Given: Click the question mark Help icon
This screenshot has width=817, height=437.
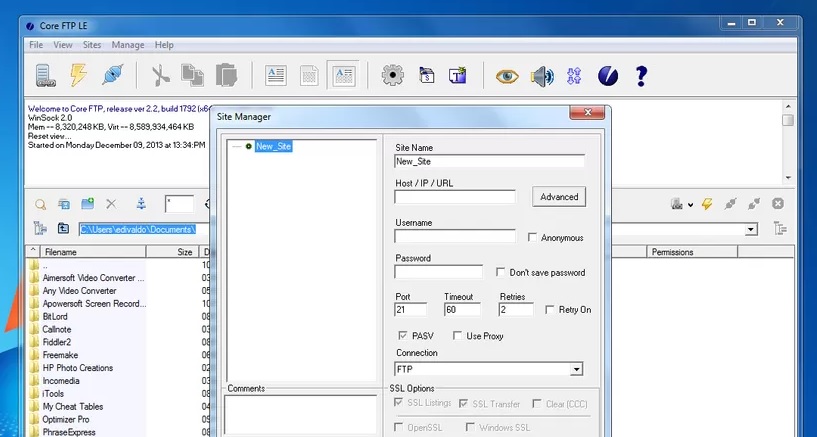Looking at the screenshot, I should pos(641,76).
